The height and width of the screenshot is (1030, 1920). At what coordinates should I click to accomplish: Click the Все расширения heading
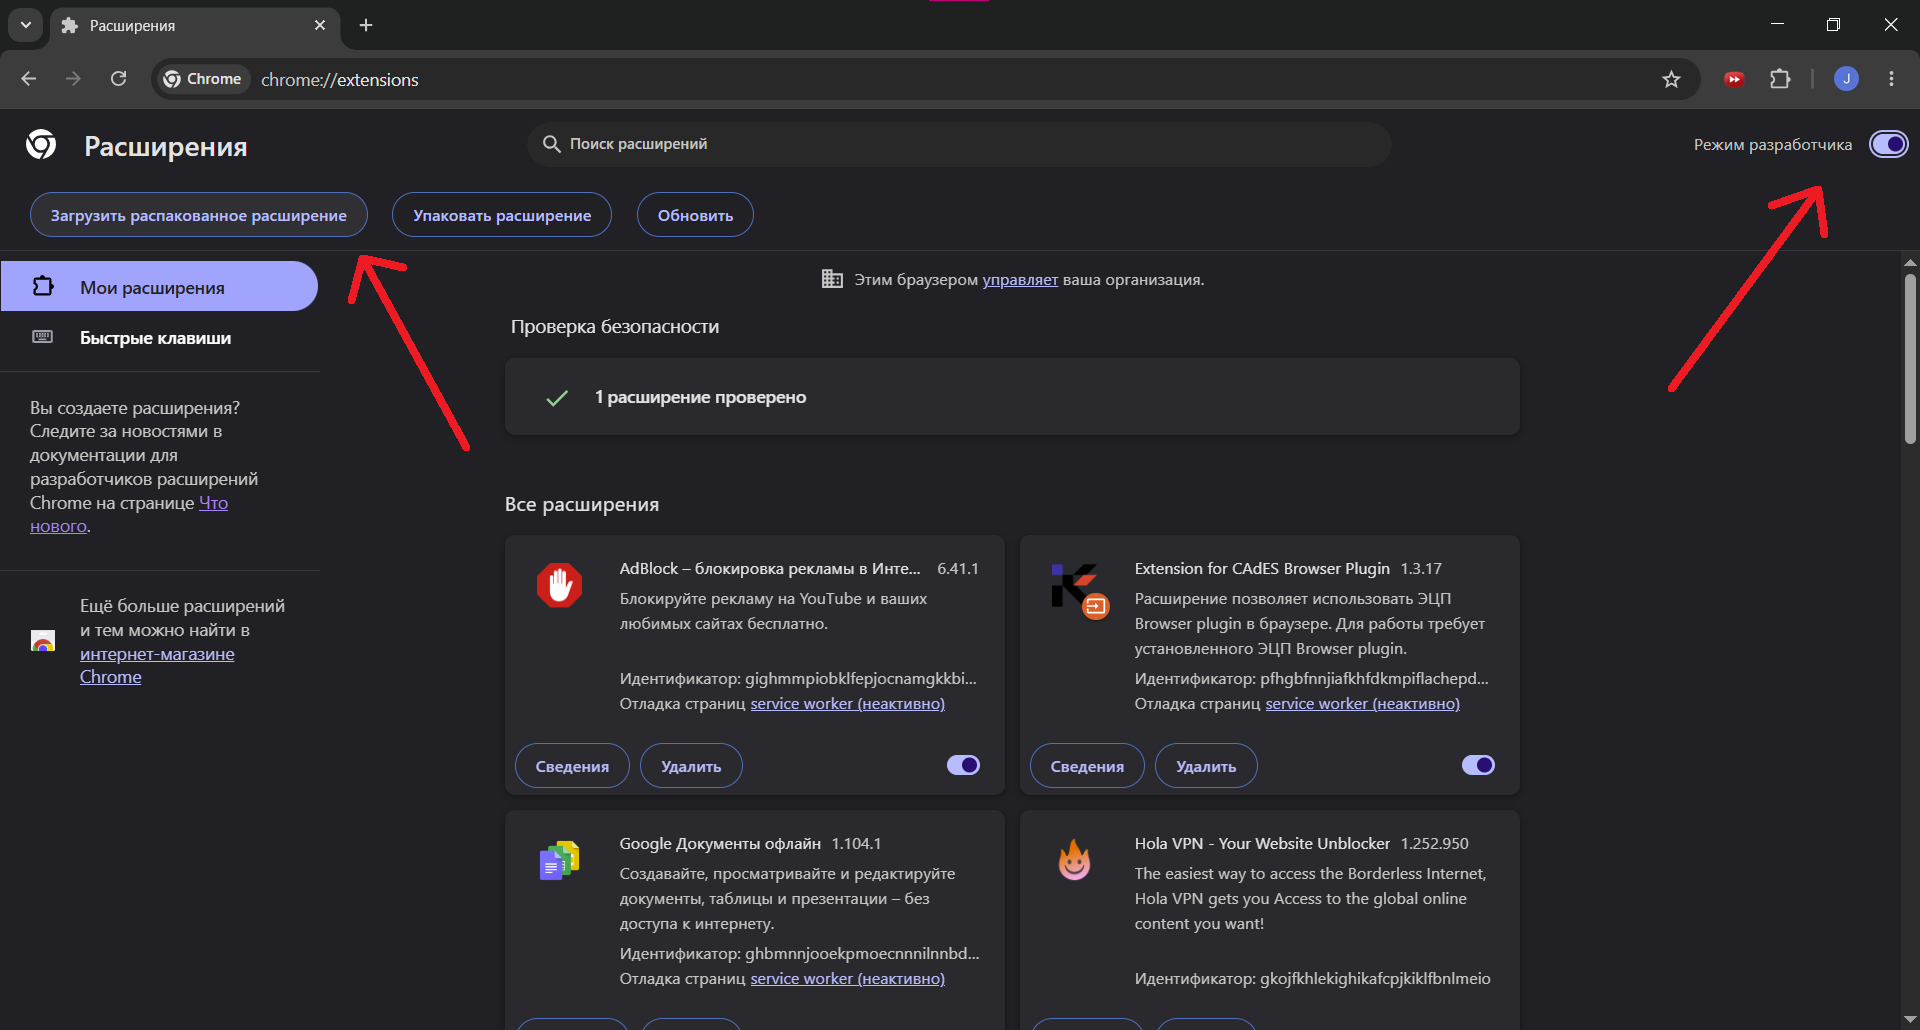coord(582,505)
